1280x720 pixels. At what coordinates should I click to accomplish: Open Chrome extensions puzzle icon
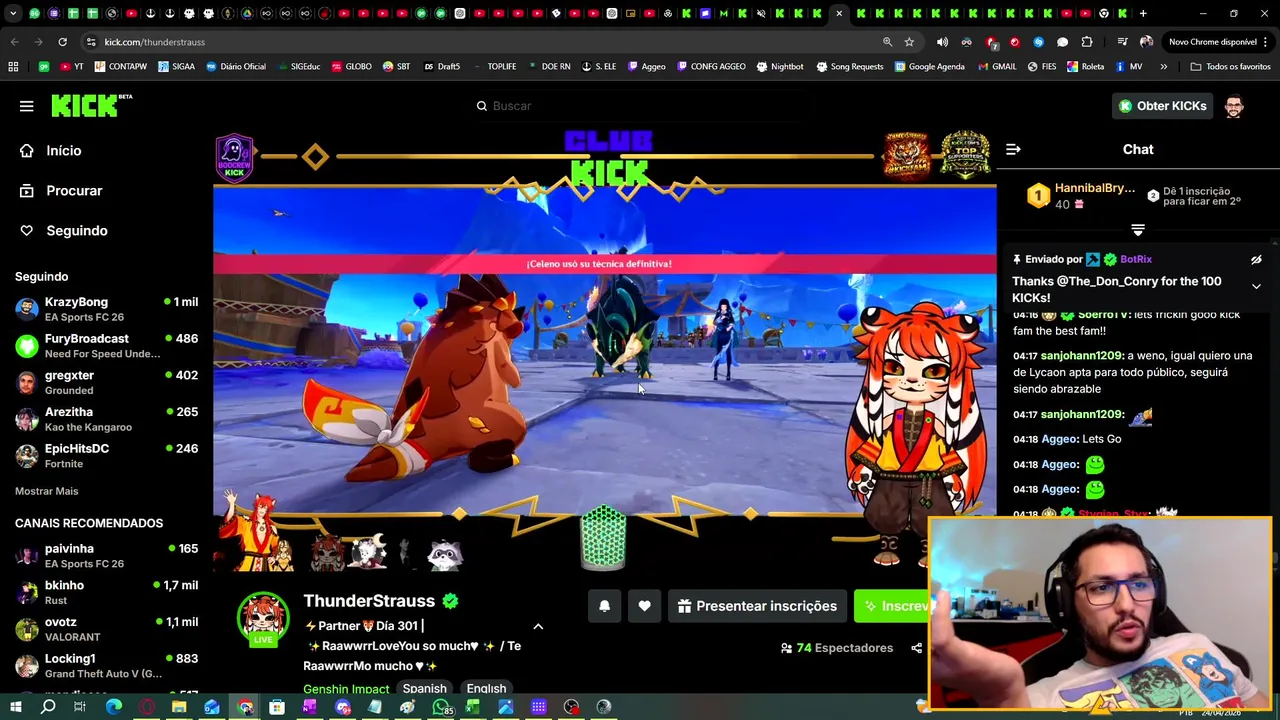point(1087,42)
